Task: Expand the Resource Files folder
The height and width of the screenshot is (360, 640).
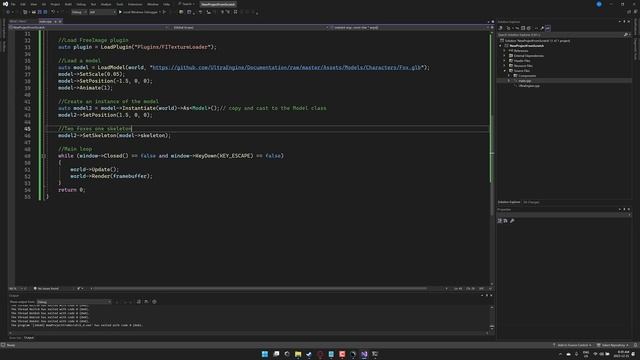Action: [x=504, y=66]
